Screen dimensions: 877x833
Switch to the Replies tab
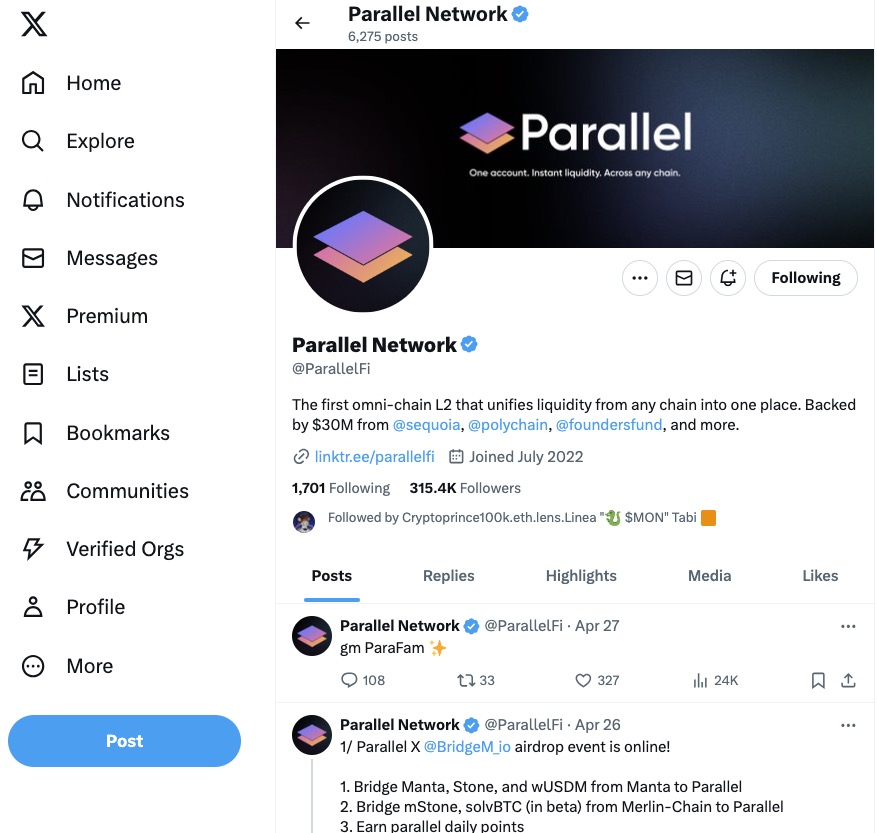pos(448,576)
